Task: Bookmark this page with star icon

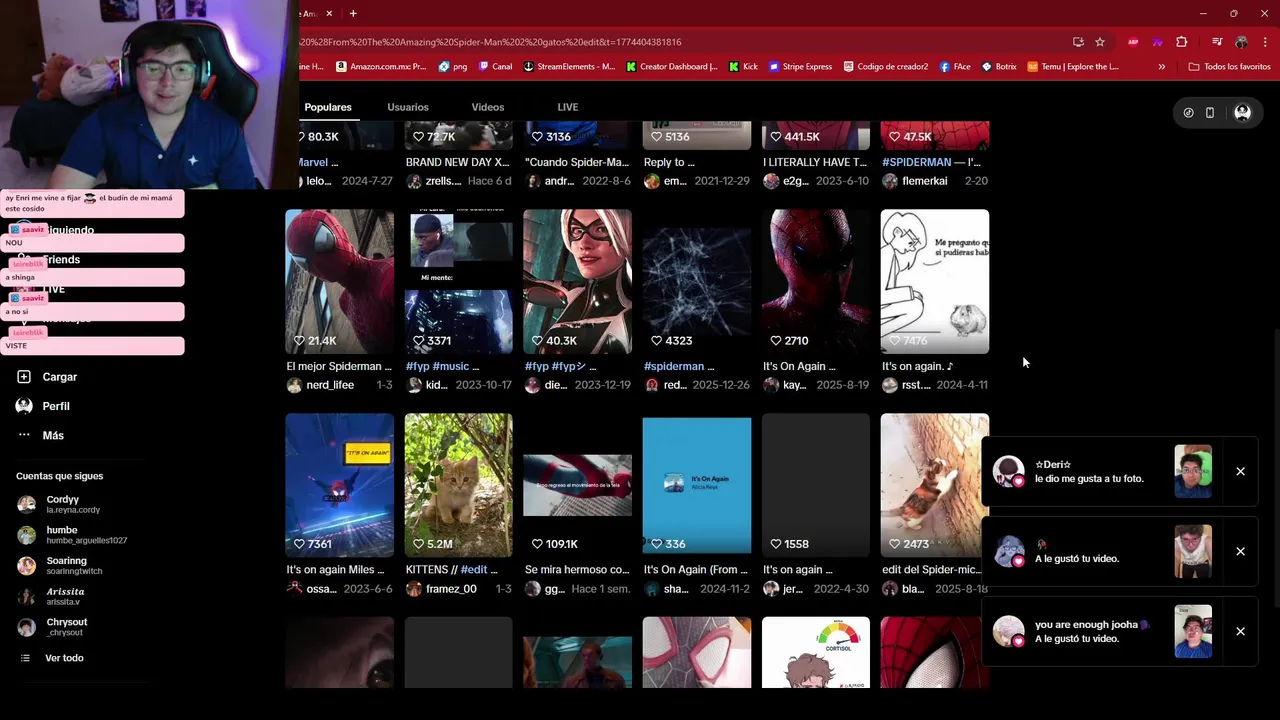Action: (1100, 42)
